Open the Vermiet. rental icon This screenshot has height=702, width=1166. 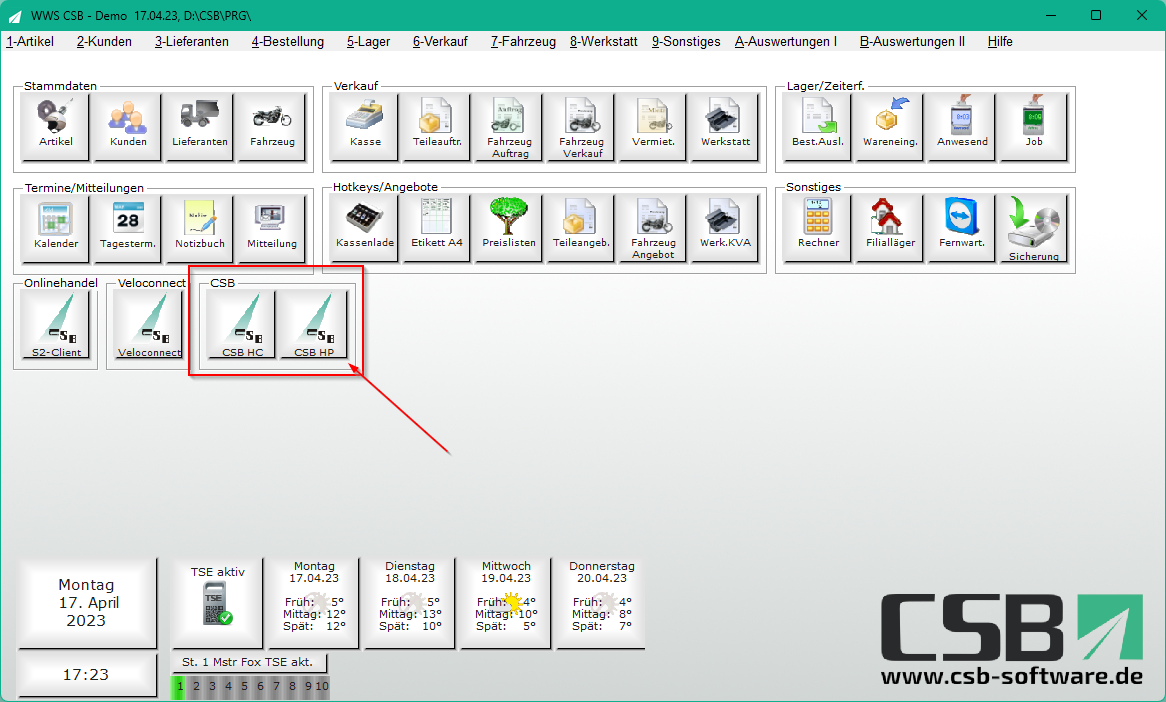653,126
